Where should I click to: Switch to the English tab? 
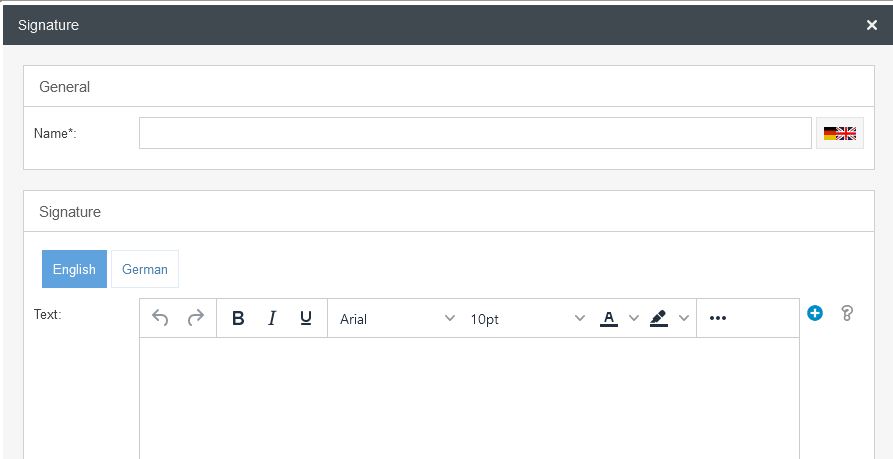pyautogui.click(x=74, y=269)
